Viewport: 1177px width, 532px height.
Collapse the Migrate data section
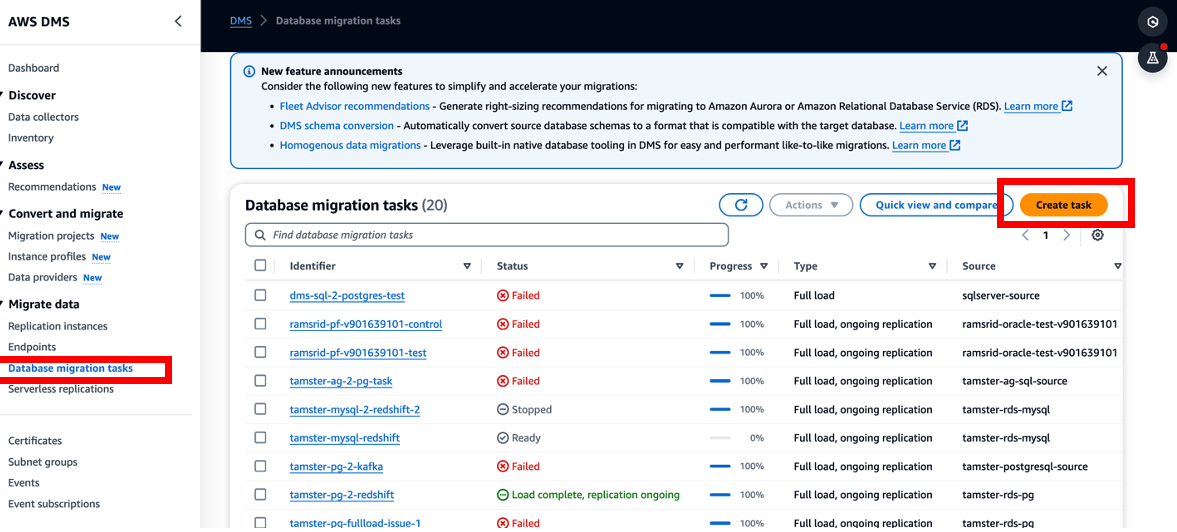point(2,304)
